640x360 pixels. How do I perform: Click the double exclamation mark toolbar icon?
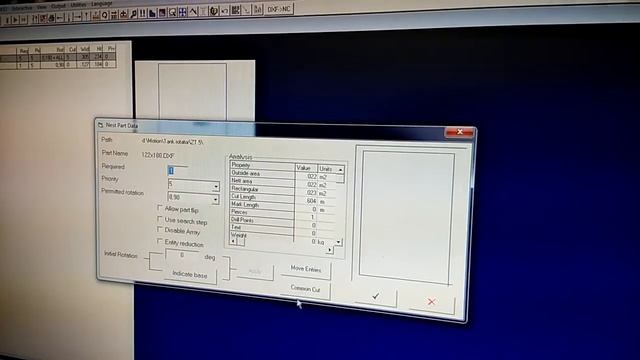coord(142,13)
